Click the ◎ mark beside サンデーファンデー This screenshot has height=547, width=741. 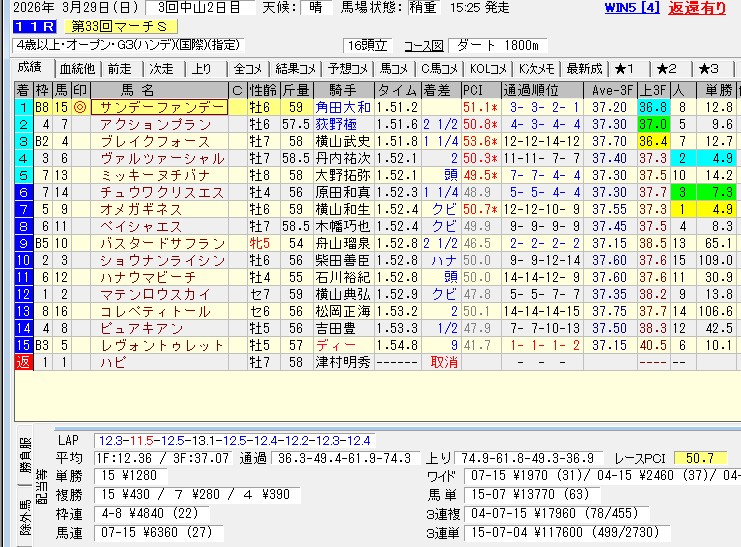[80, 107]
